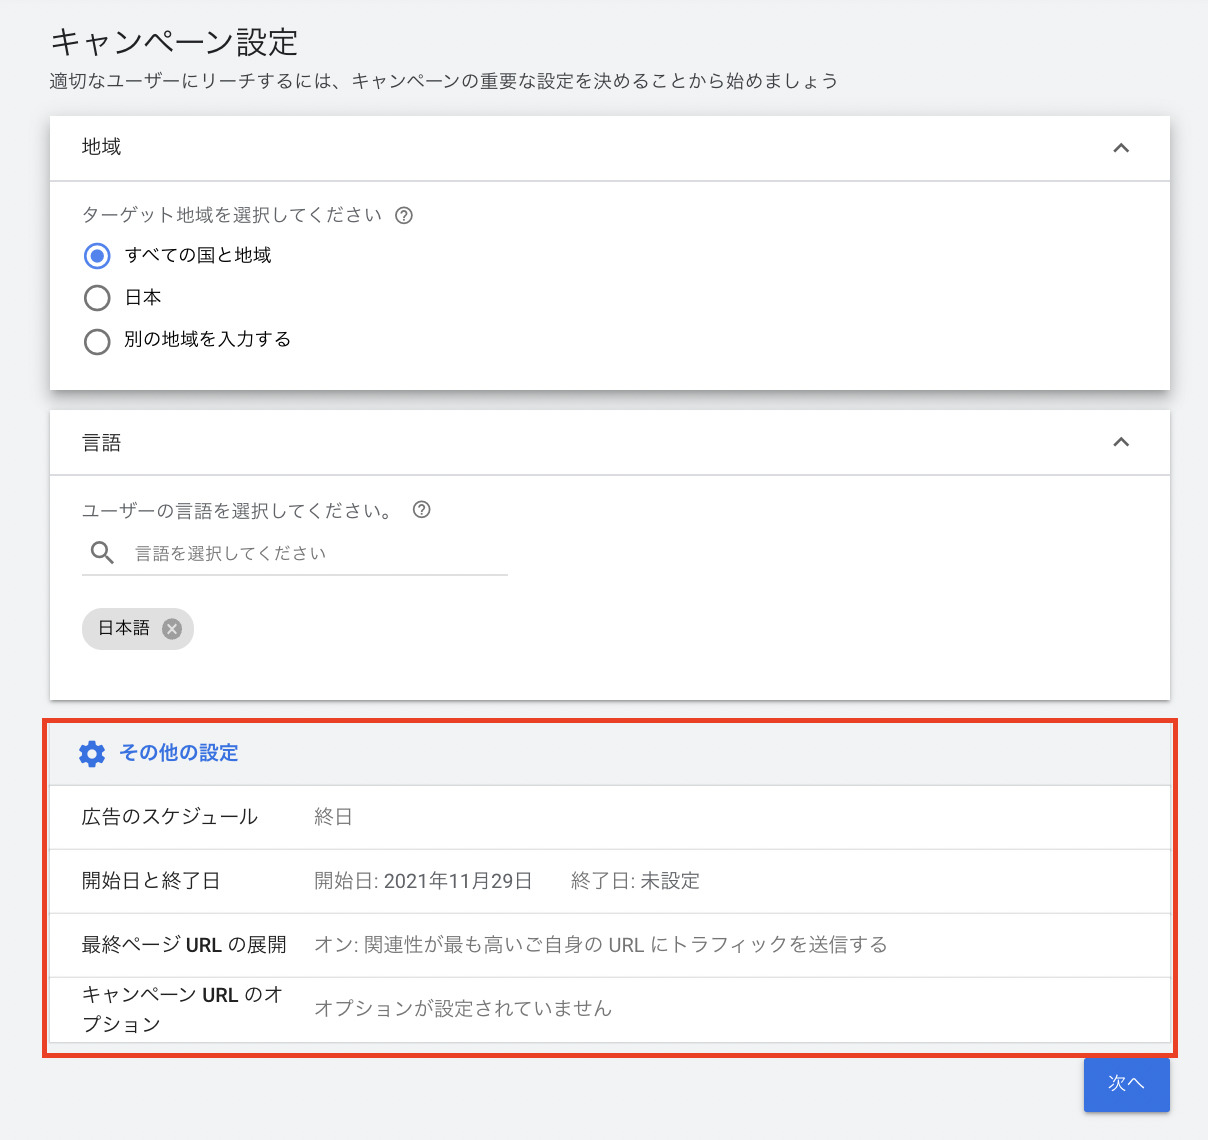Choose 別の地域を入力する
The width and height of the screenshot is (1208, 1140).
(96, 341)
